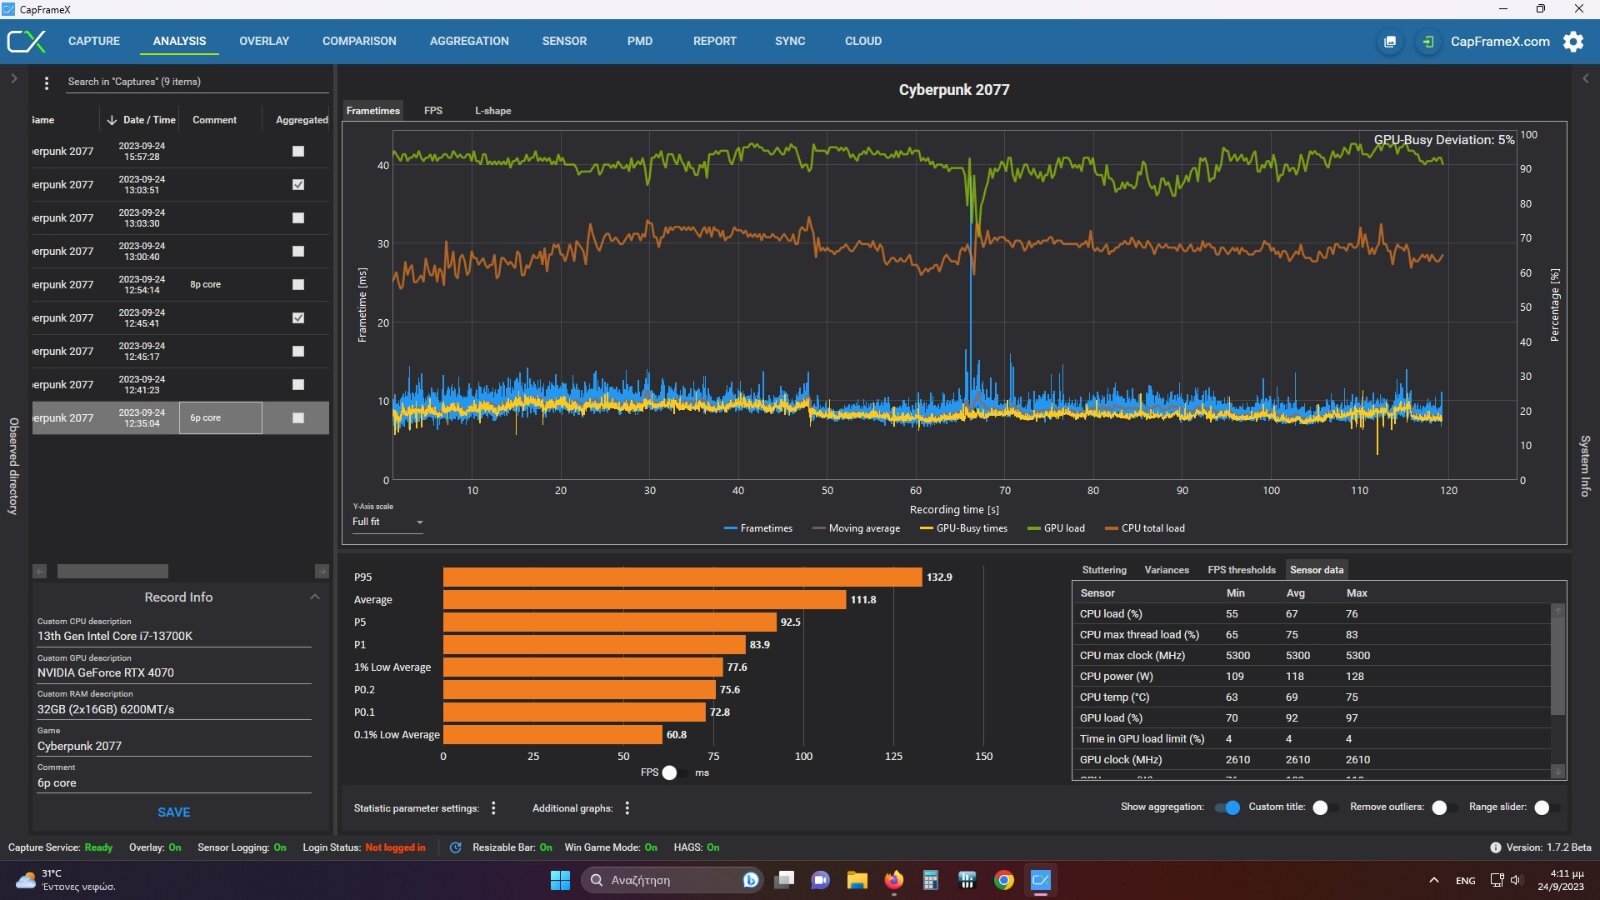1600x900 pixels.
Task: Uncheck the 13:03:51 capture Aggregated checkbox
Action: 298,185
